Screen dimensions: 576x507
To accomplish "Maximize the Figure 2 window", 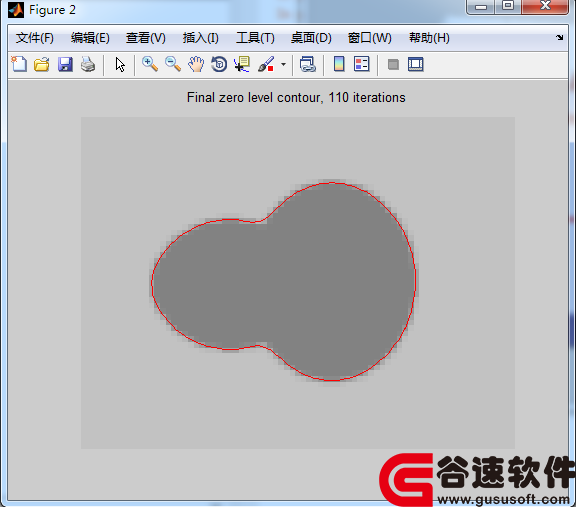I will (508, 6).
